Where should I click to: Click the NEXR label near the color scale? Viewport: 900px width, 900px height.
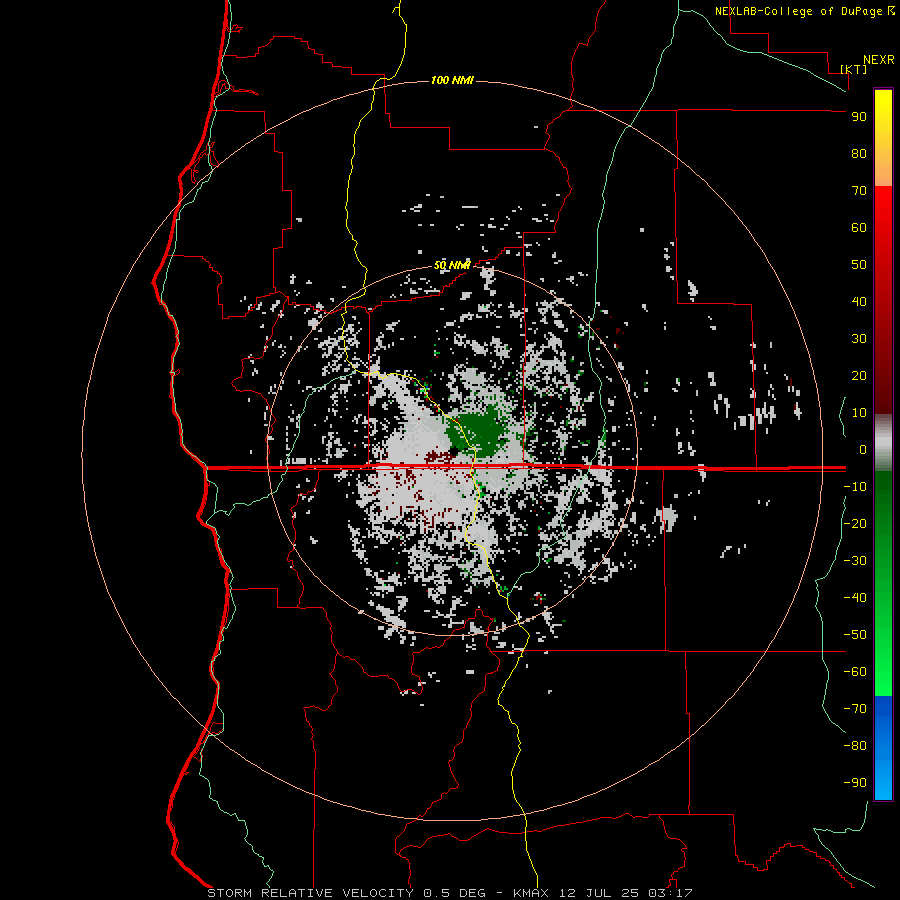tap(879, 60)
